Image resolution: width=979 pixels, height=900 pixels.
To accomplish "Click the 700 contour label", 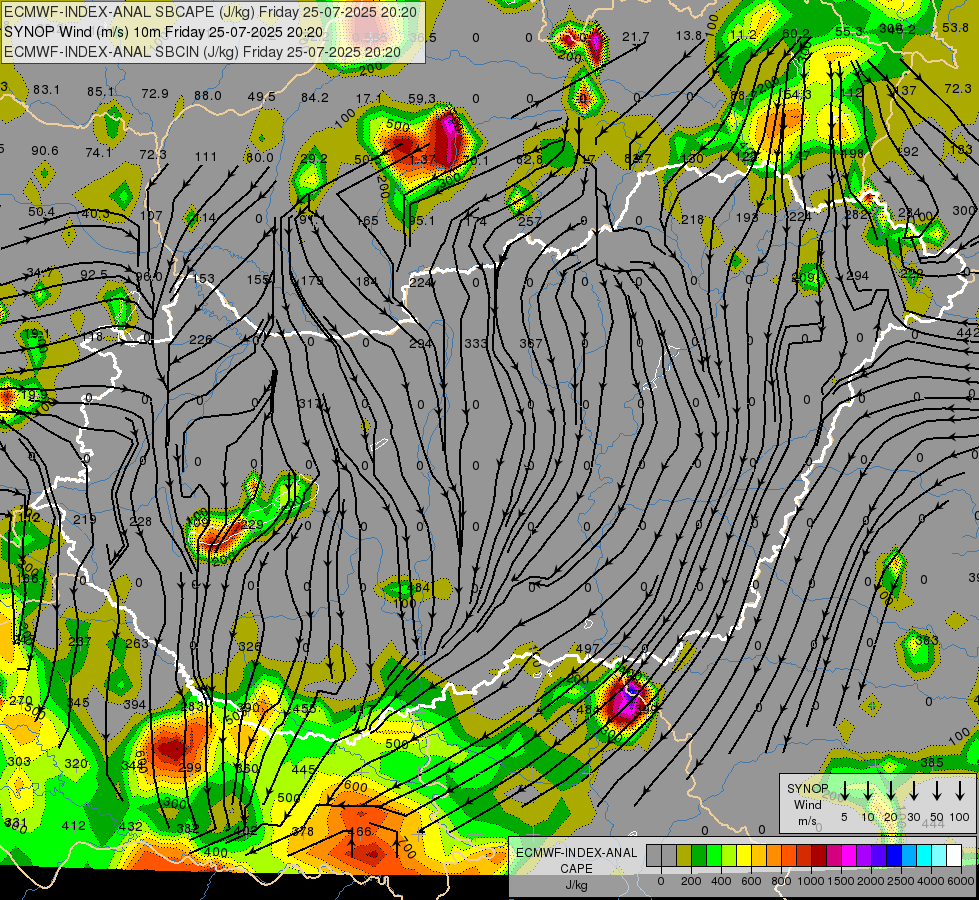I will [x=406, y=848].
